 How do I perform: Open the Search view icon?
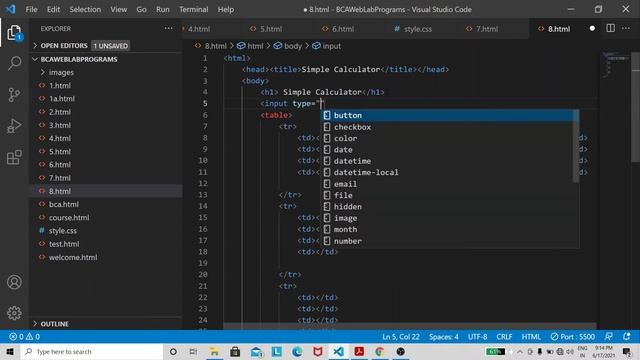pos(14,63)
